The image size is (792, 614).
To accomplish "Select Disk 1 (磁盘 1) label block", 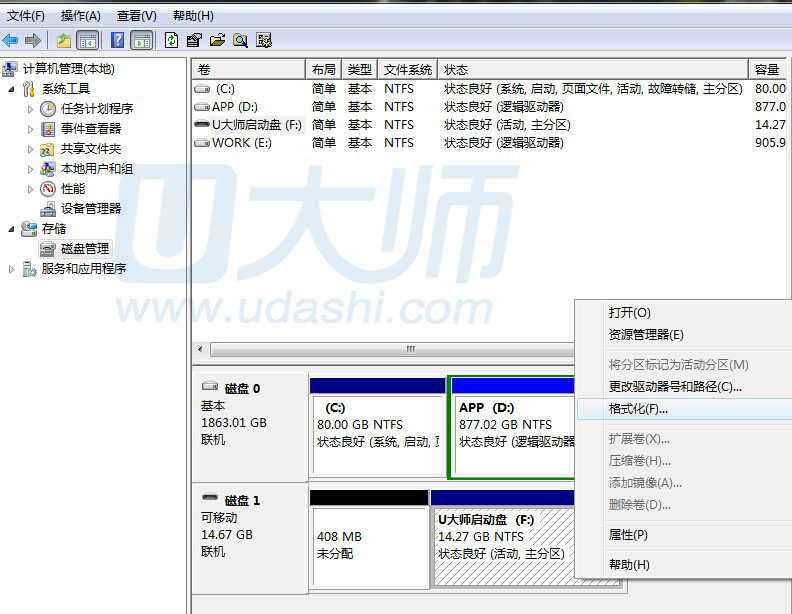I will (x=250, y=539).
